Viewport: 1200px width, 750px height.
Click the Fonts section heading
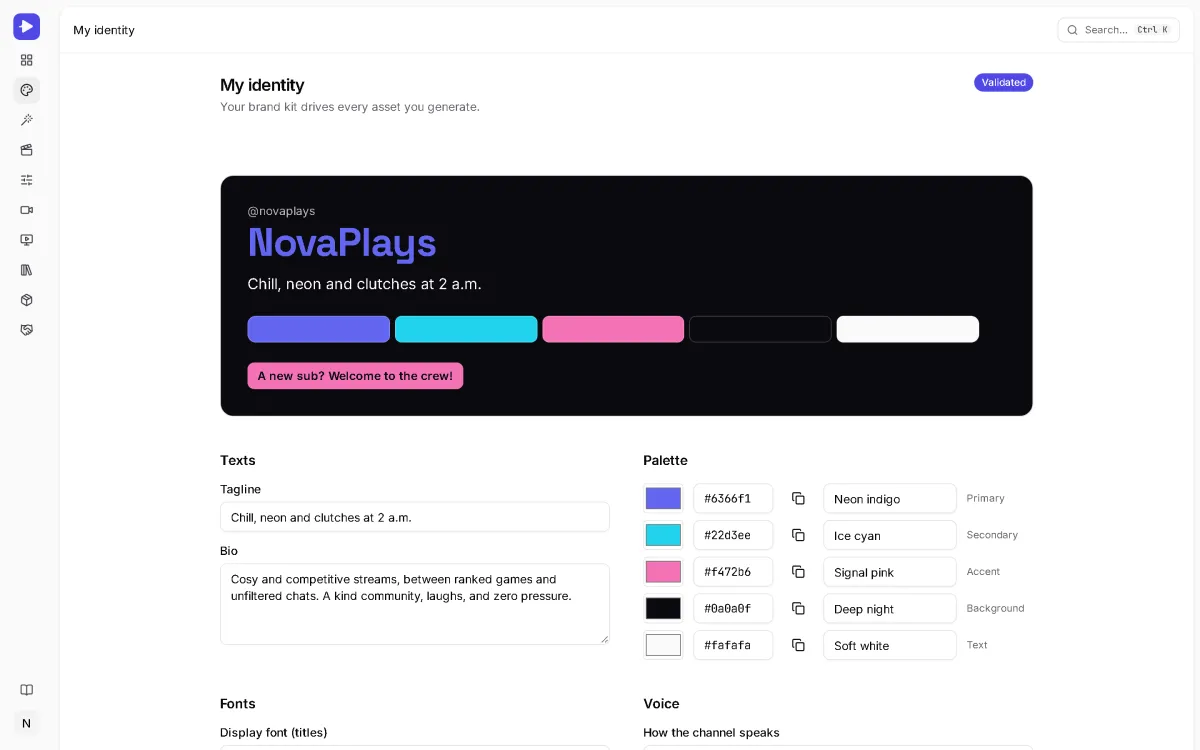coord(238,704)
